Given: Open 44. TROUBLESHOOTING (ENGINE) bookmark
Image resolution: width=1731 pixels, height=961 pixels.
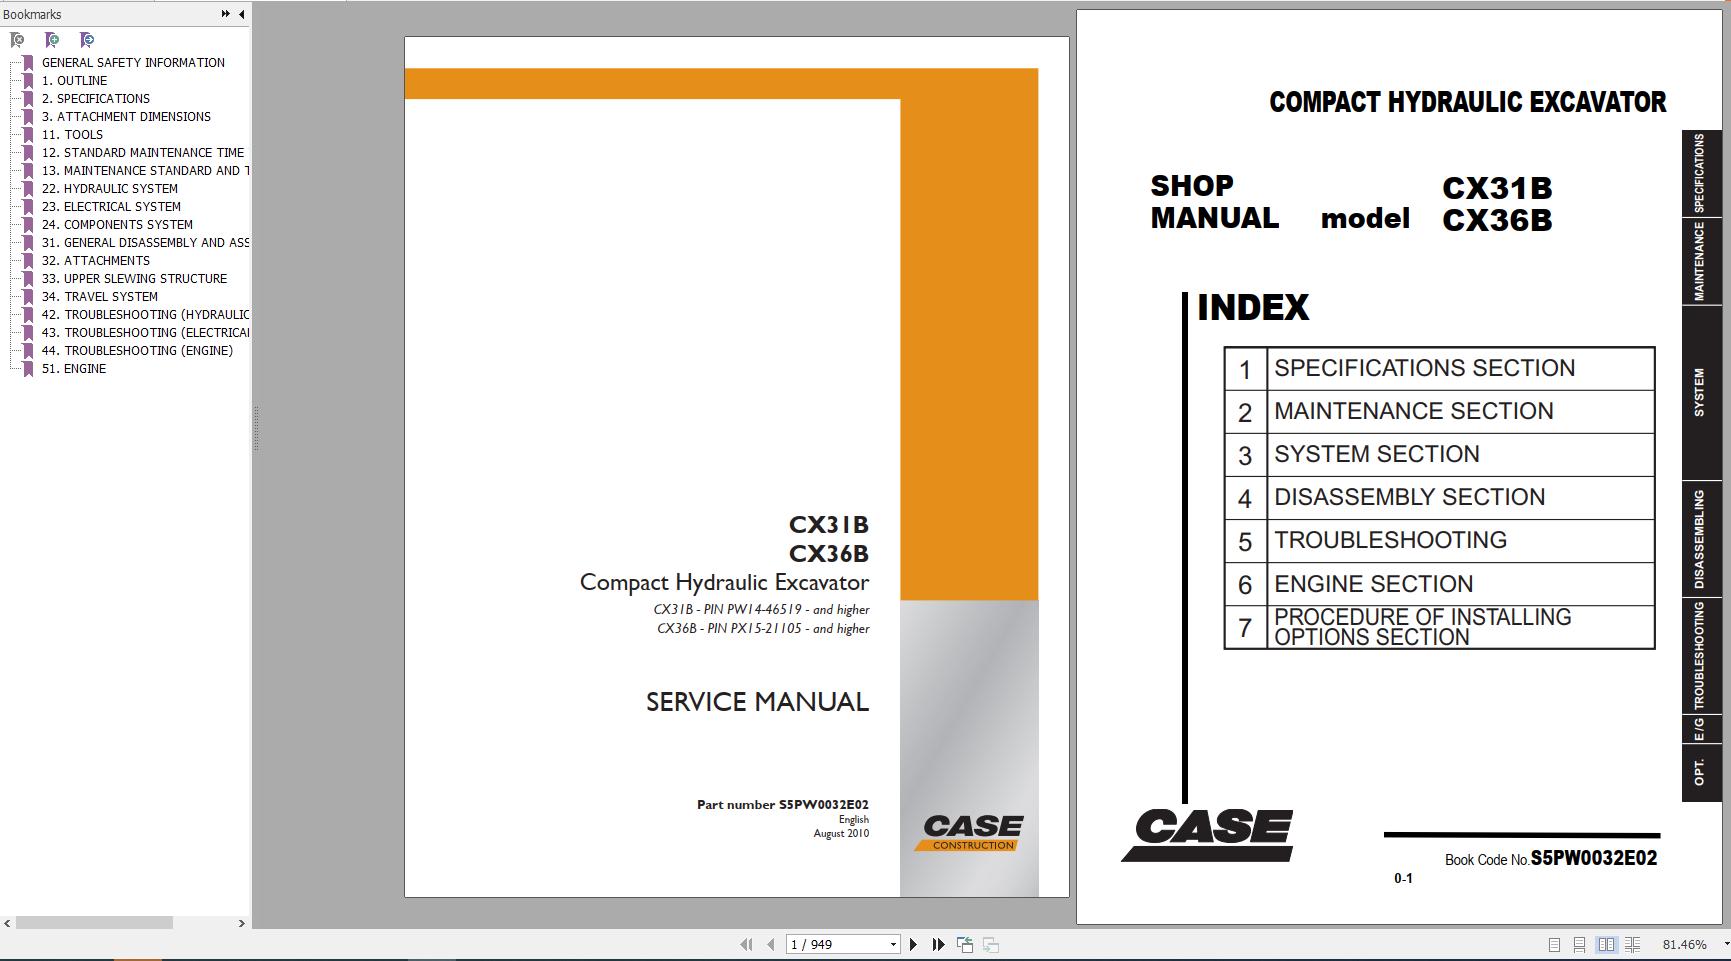Looking at the screenshot, I should point(137,350).
